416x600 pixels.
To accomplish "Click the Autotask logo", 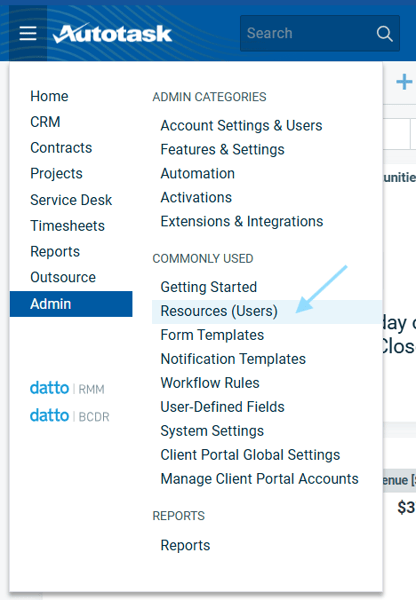I will (113, 34).
